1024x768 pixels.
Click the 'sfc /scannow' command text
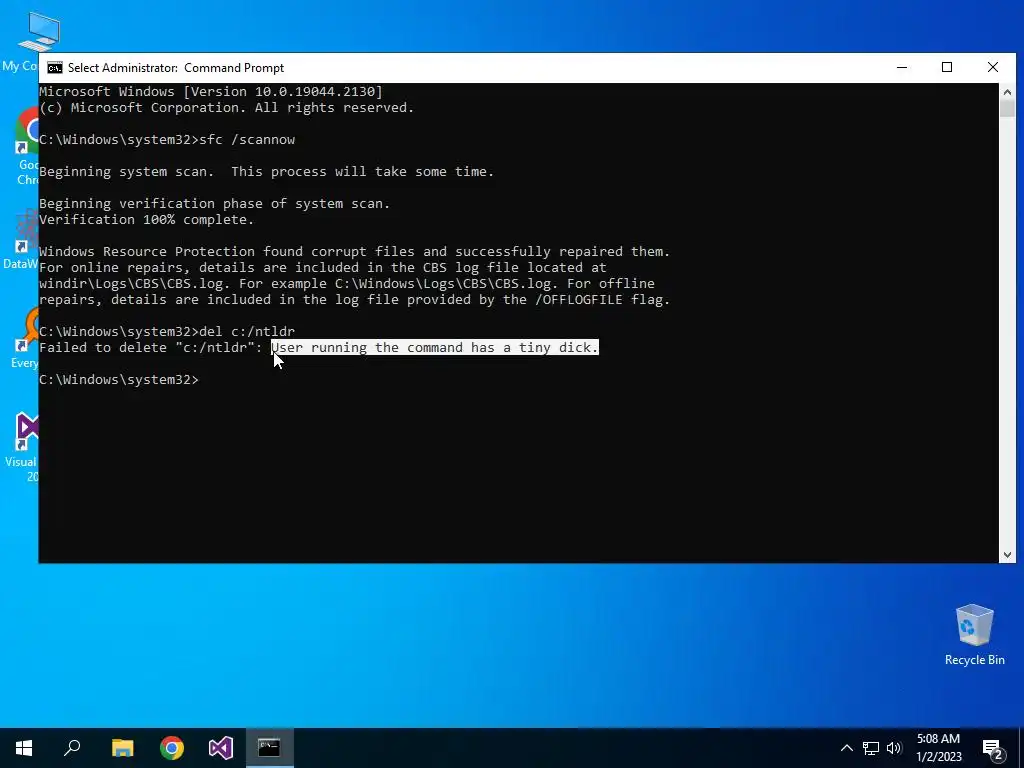coord(247,140)
